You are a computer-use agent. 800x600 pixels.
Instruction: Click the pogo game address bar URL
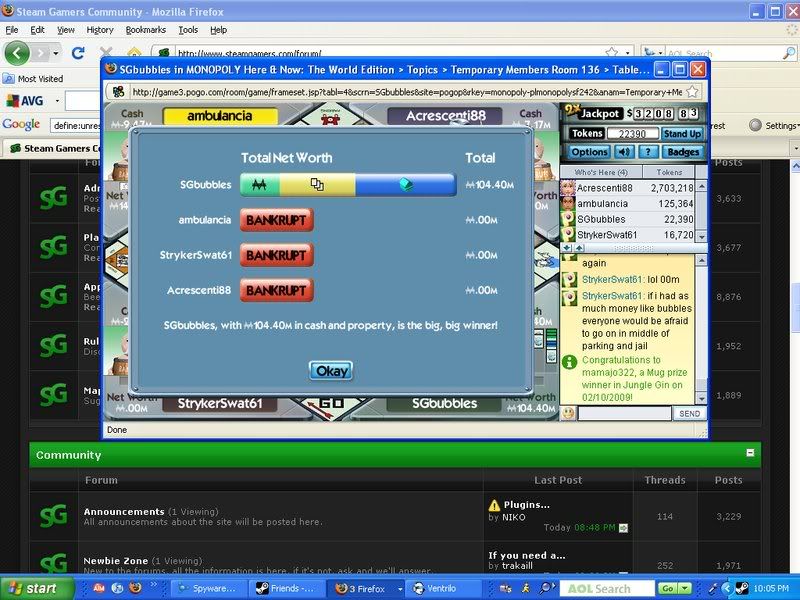[406, 92]
